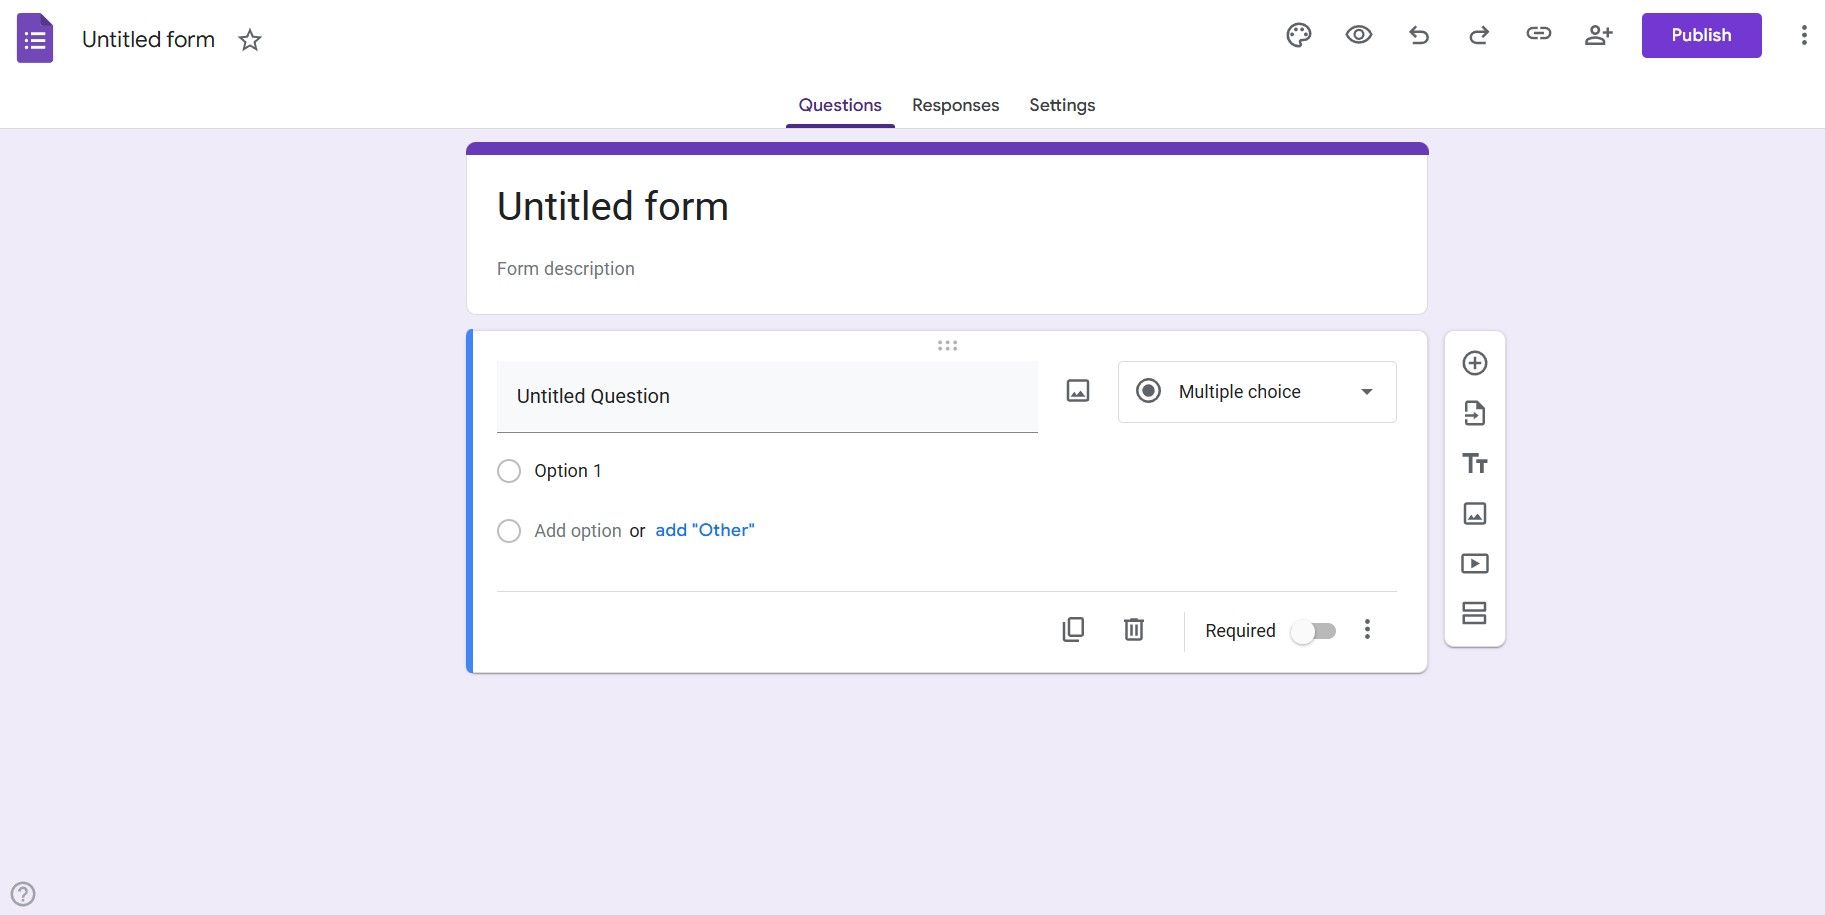
Task: Add a new question
Action: [x=1474, y=363]
